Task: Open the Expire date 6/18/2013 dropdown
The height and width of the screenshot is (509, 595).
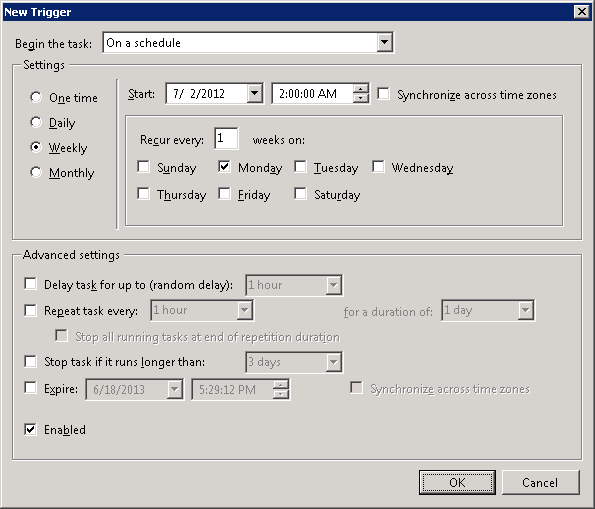Action: click(175, 389)
